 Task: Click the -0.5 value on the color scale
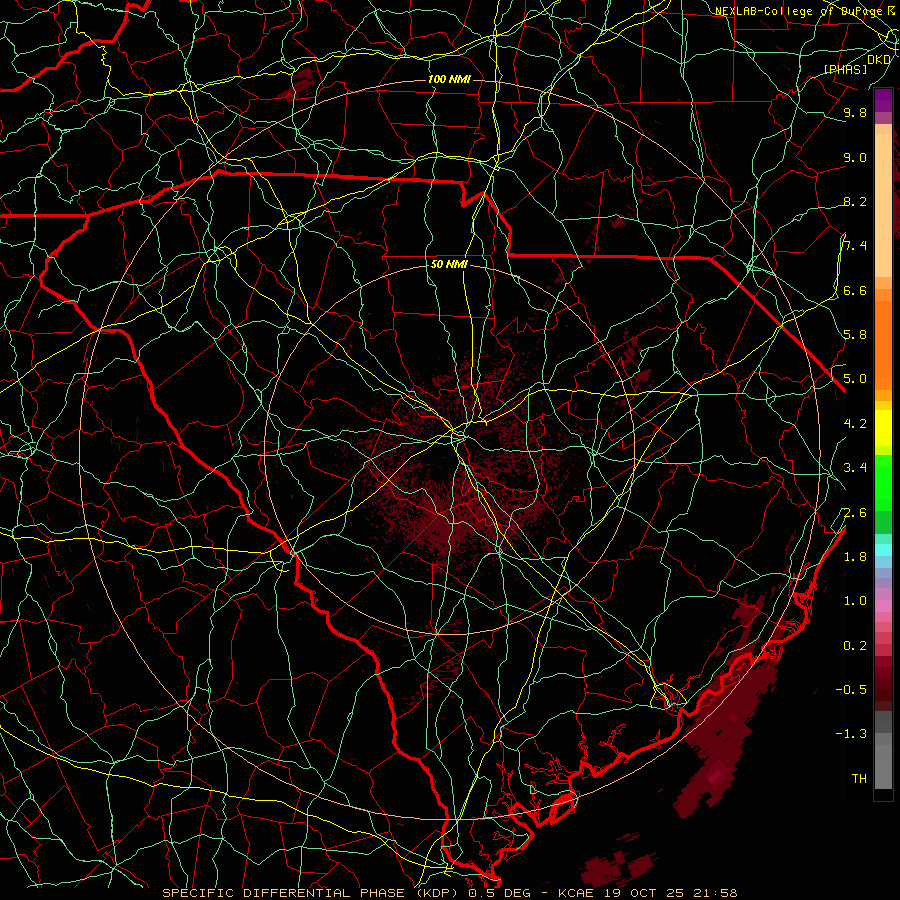851,689
